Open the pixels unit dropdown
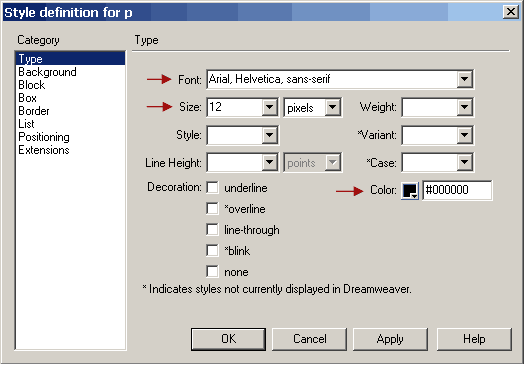 332,107
